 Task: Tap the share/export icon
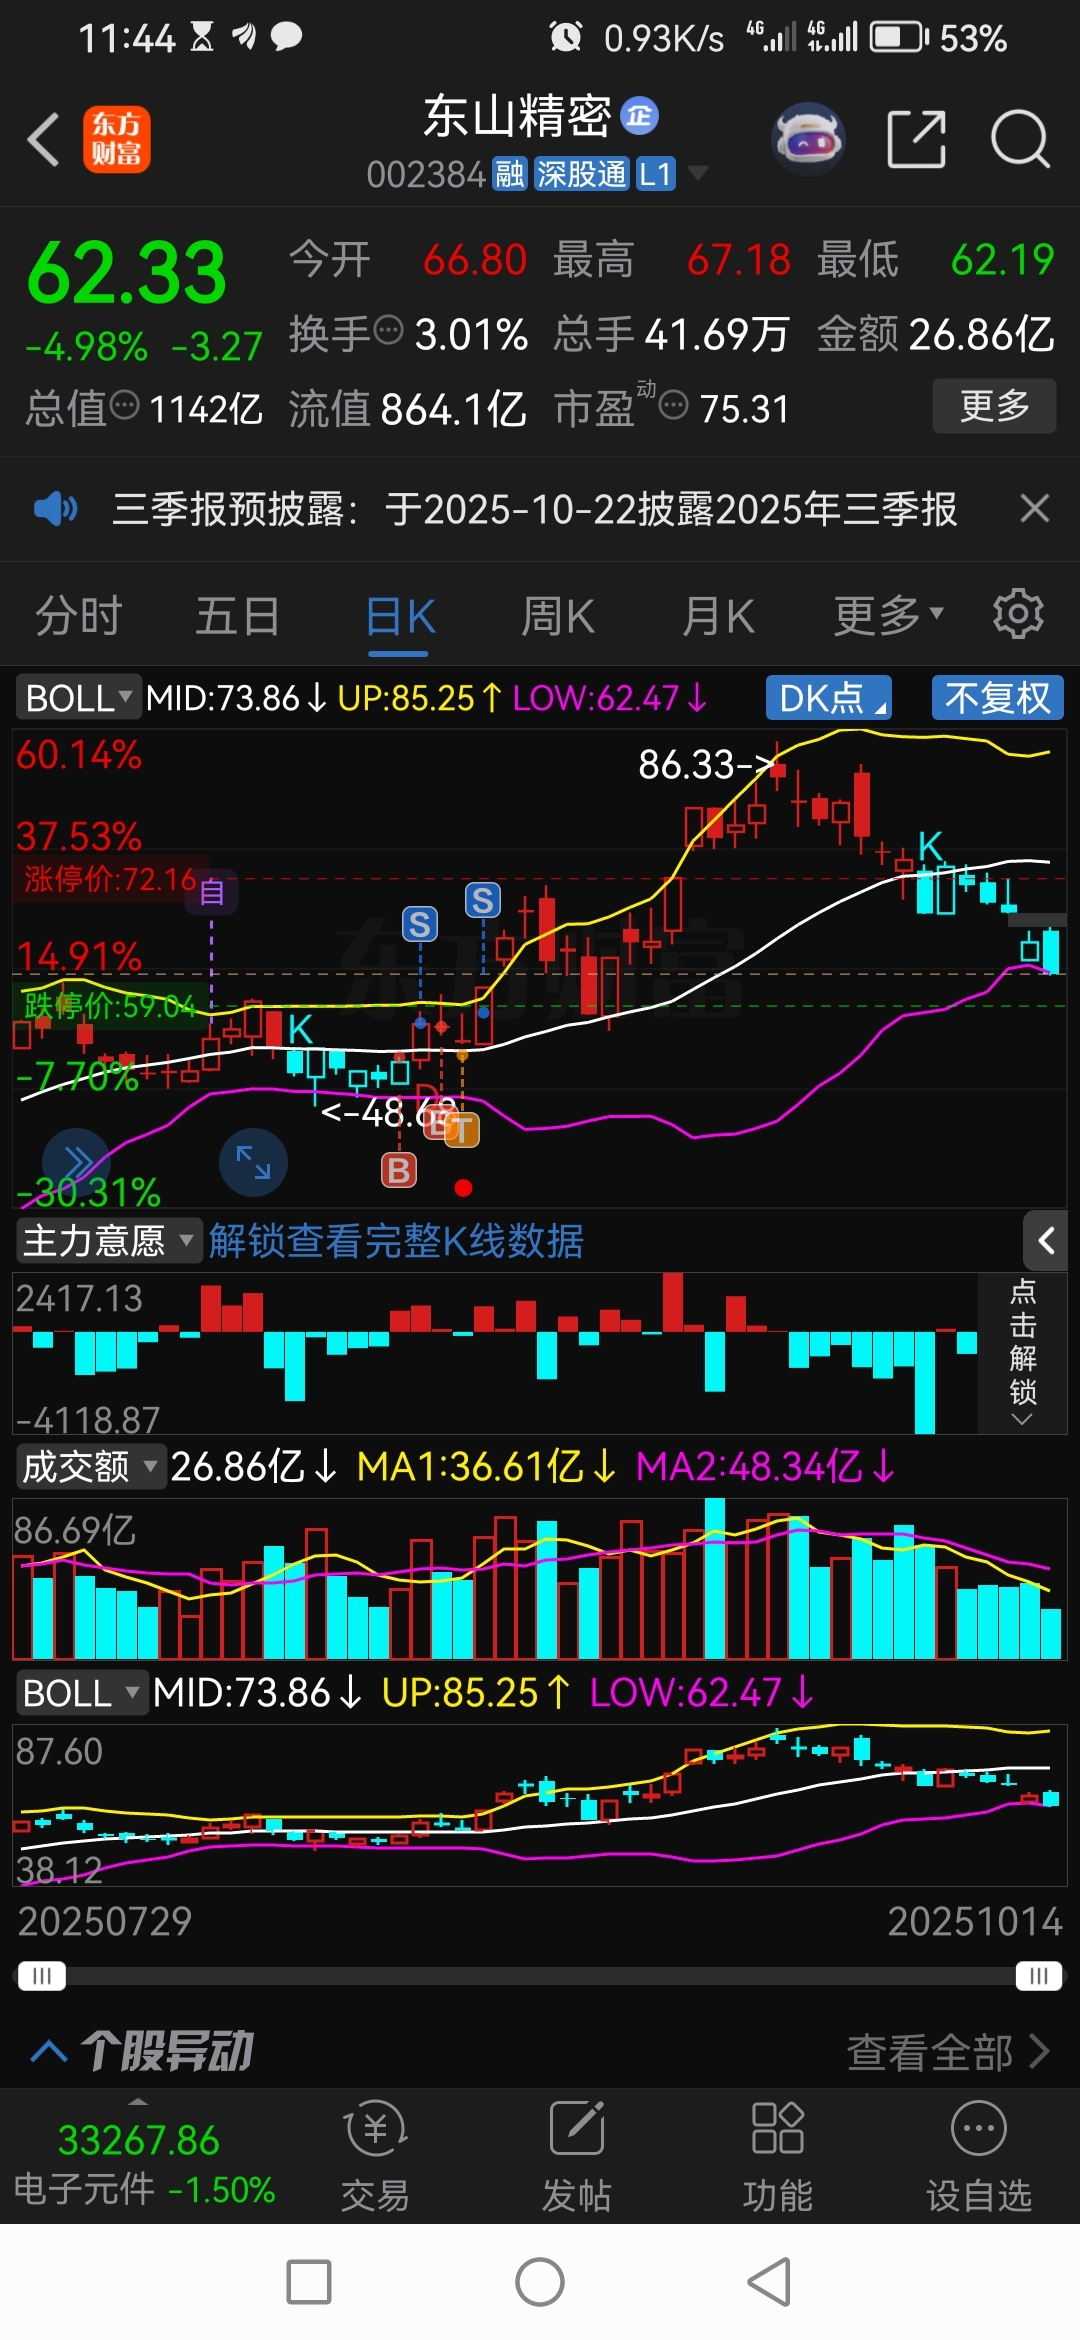click(x=916, y=139)
